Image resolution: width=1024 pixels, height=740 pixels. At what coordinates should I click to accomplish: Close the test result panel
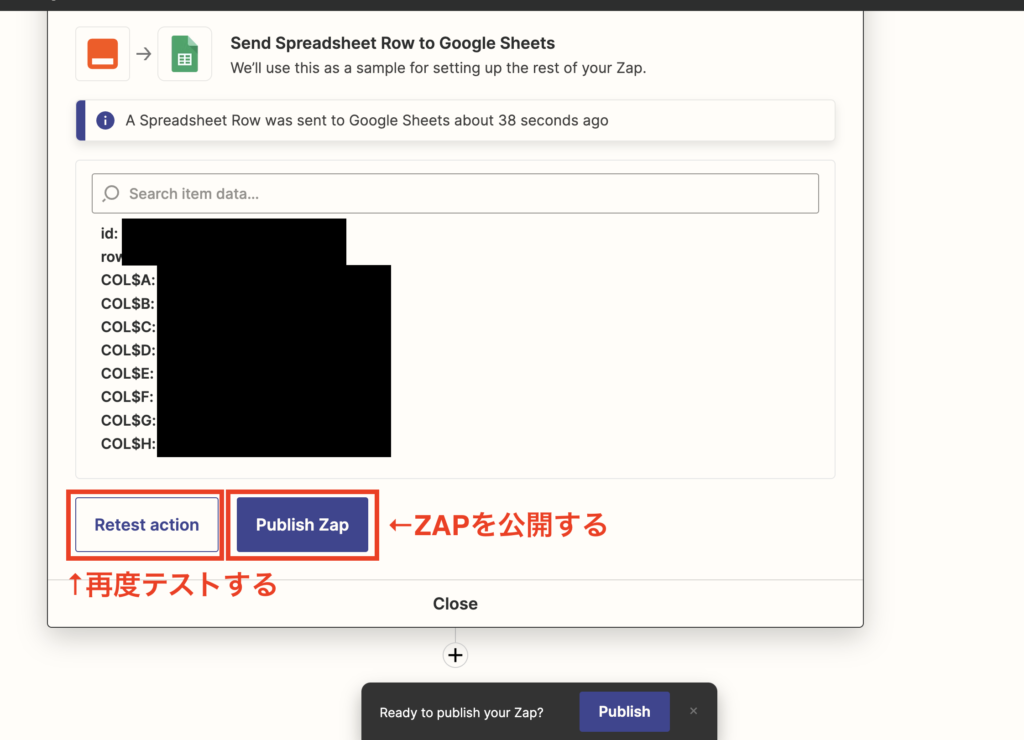tap(455, 603)
